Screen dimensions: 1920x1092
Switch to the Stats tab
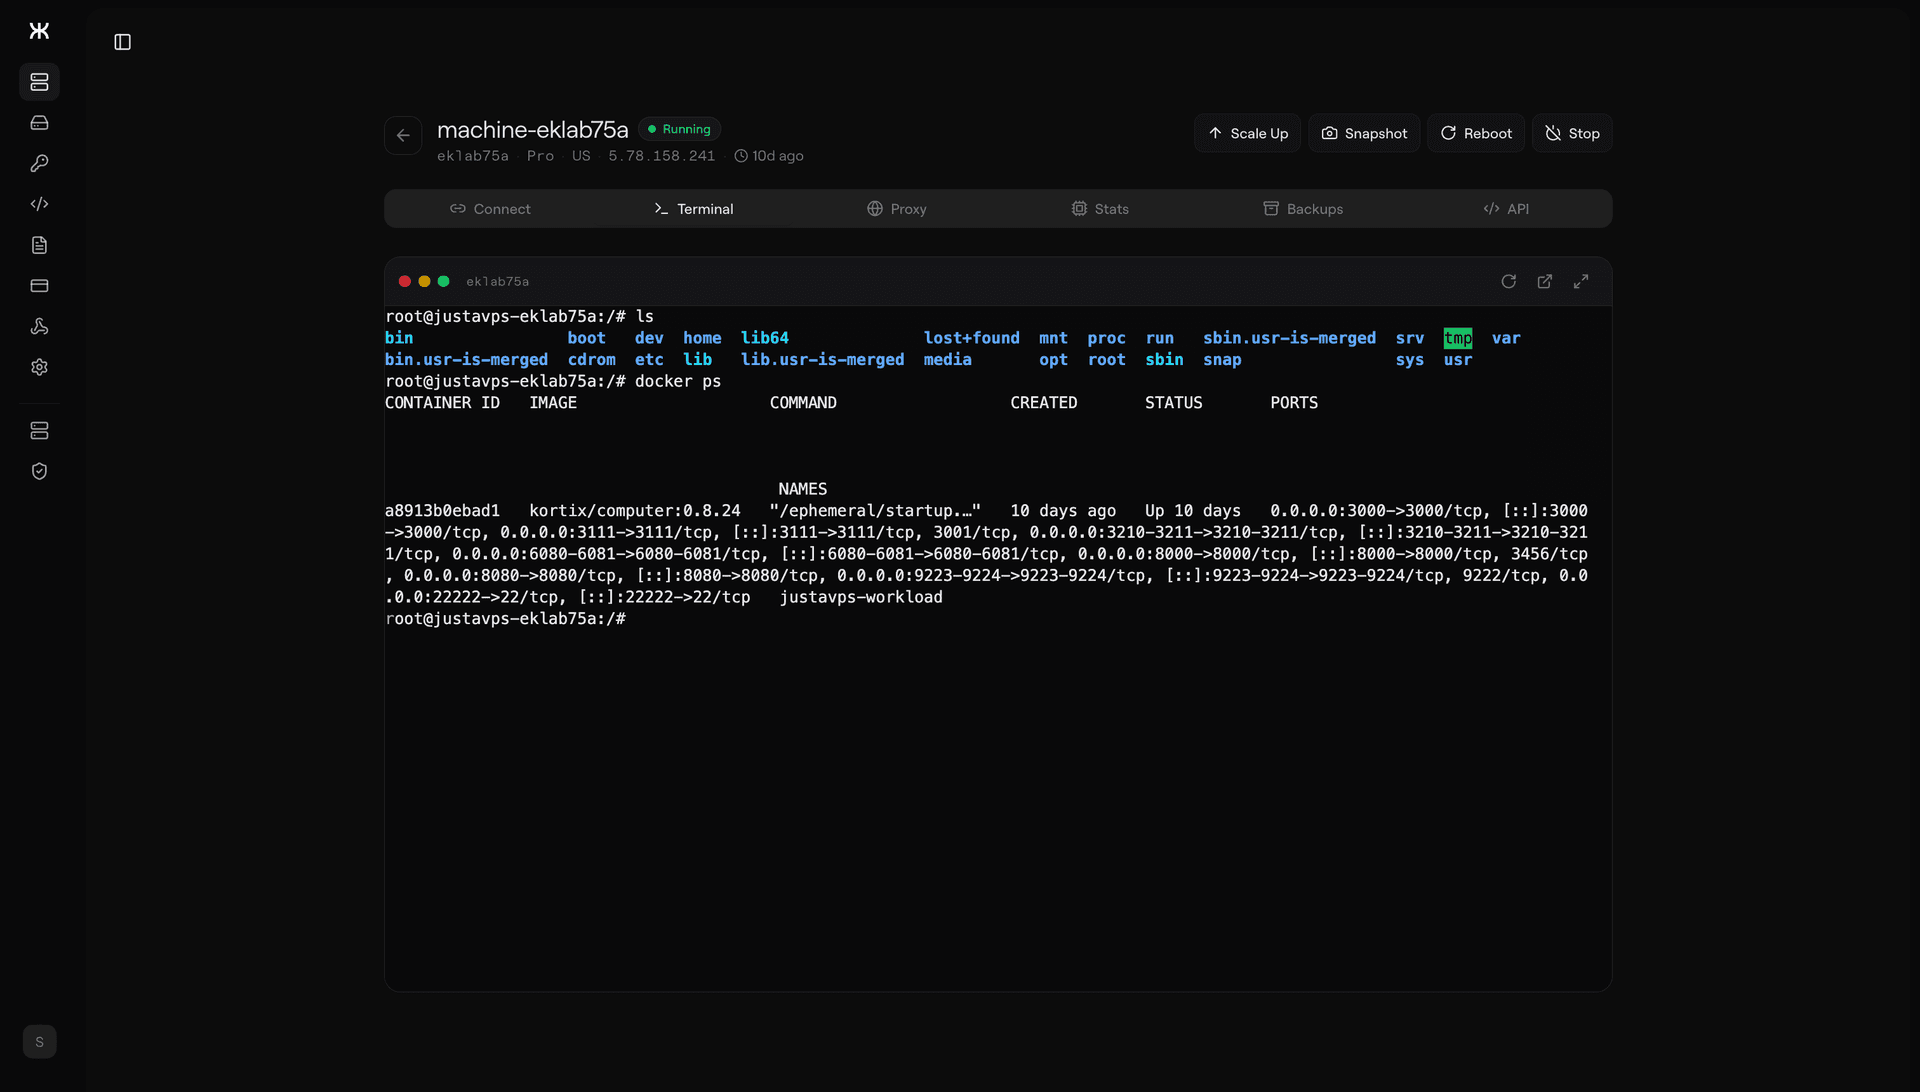(x=1100, y=209)
